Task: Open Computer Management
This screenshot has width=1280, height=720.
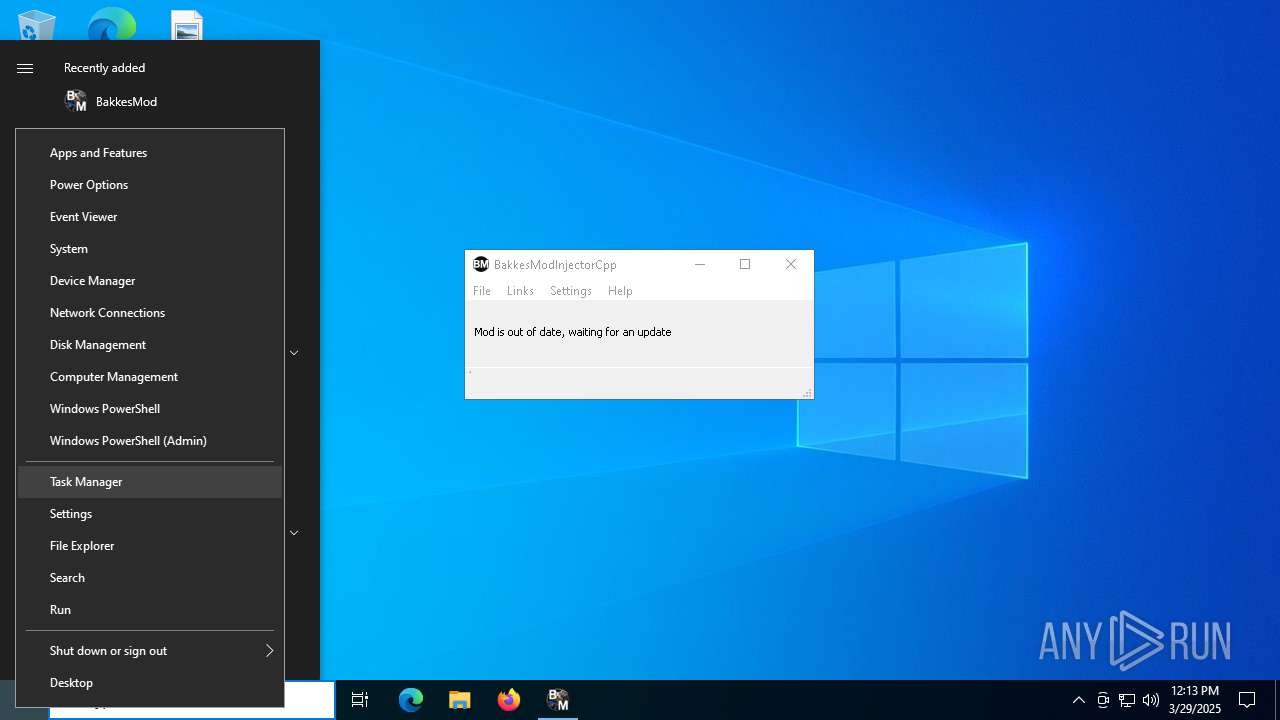Action: pyautogui.click(x=150, y=377)
